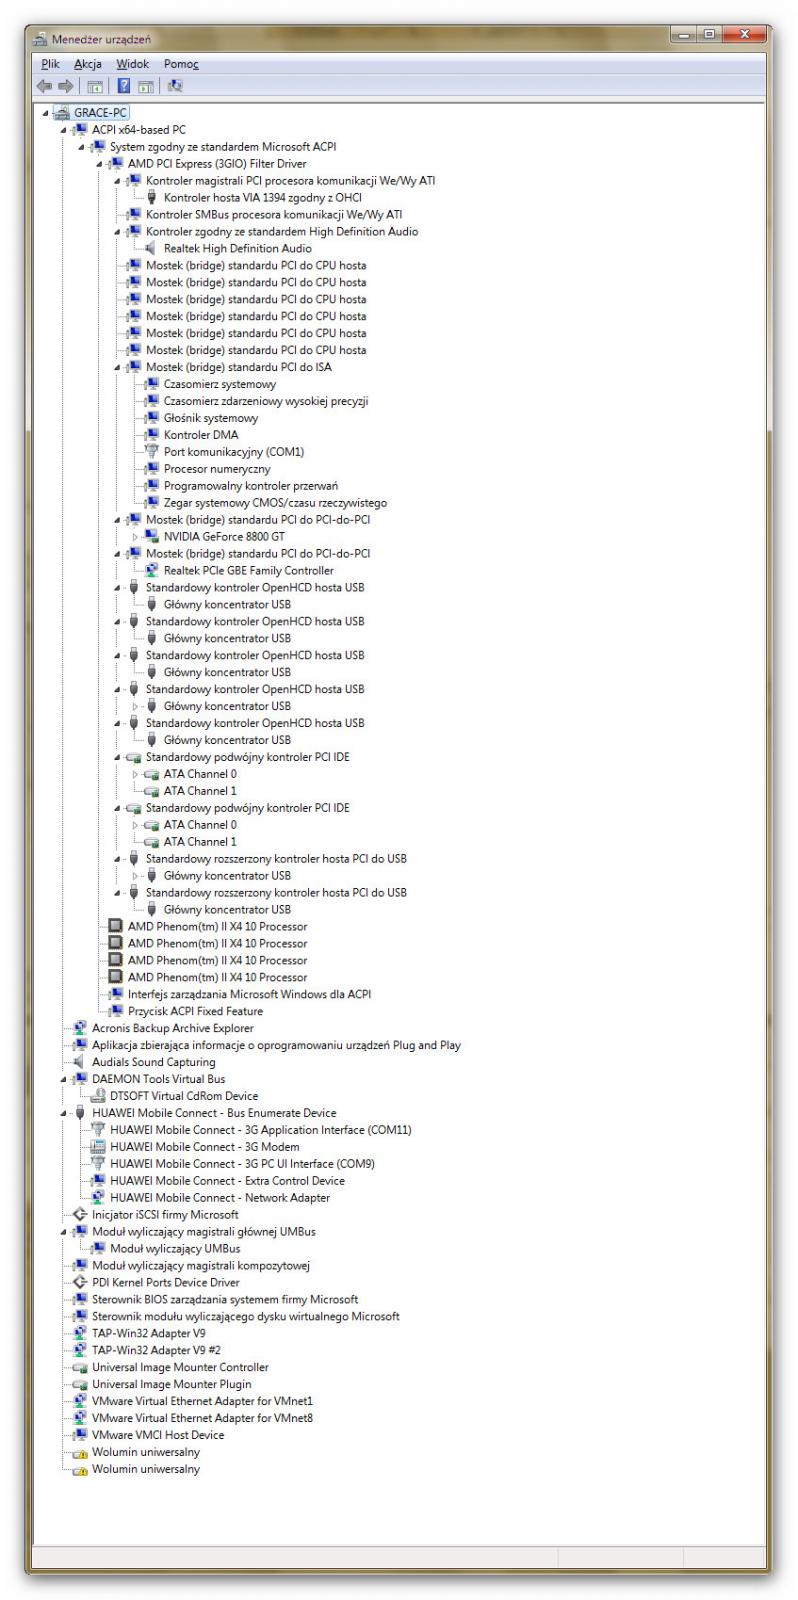798x1600 pixels.
Task: Click Universal Image Mounter Controller icon
Action: 80,1367
